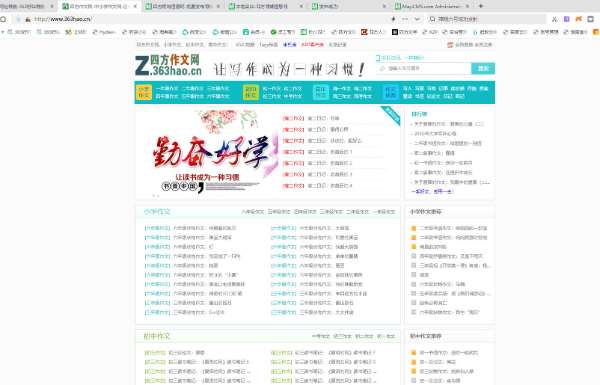Click the first orange rank icon under 小学作文推荐
Image resolution: width=600 pixels, height=385 pixels.
tap(414, 228)
